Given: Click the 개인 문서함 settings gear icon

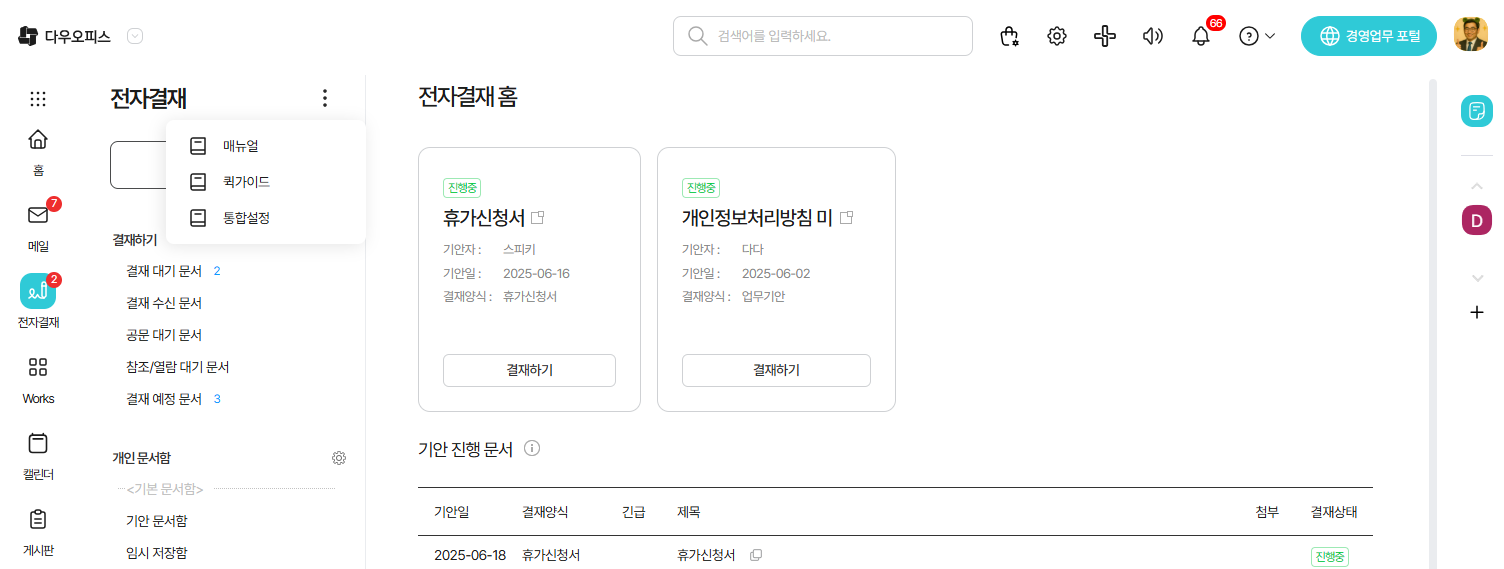Looking at the screenshot, I should pyautogui.click(x=339, y=458).
